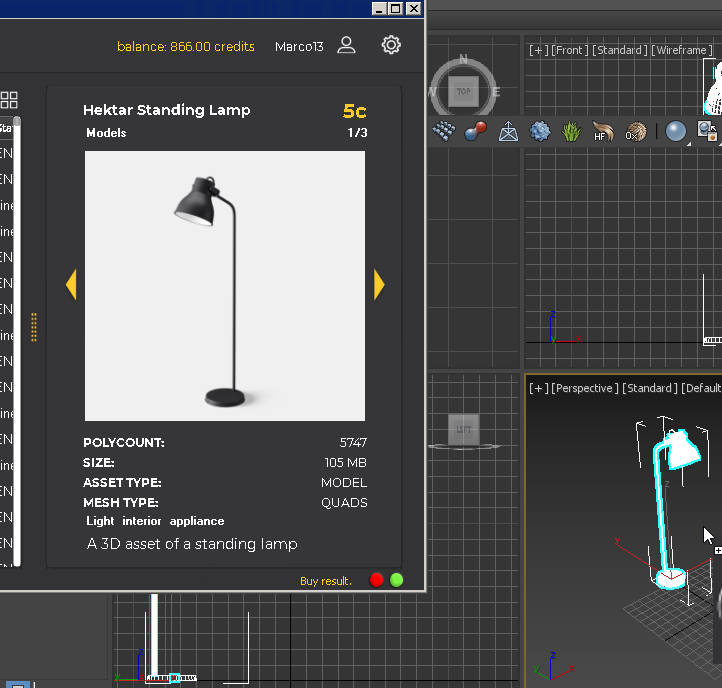Open Perspective viewport plus menu
The width and height of the screenshot is (722, 688).
(538, 388)
